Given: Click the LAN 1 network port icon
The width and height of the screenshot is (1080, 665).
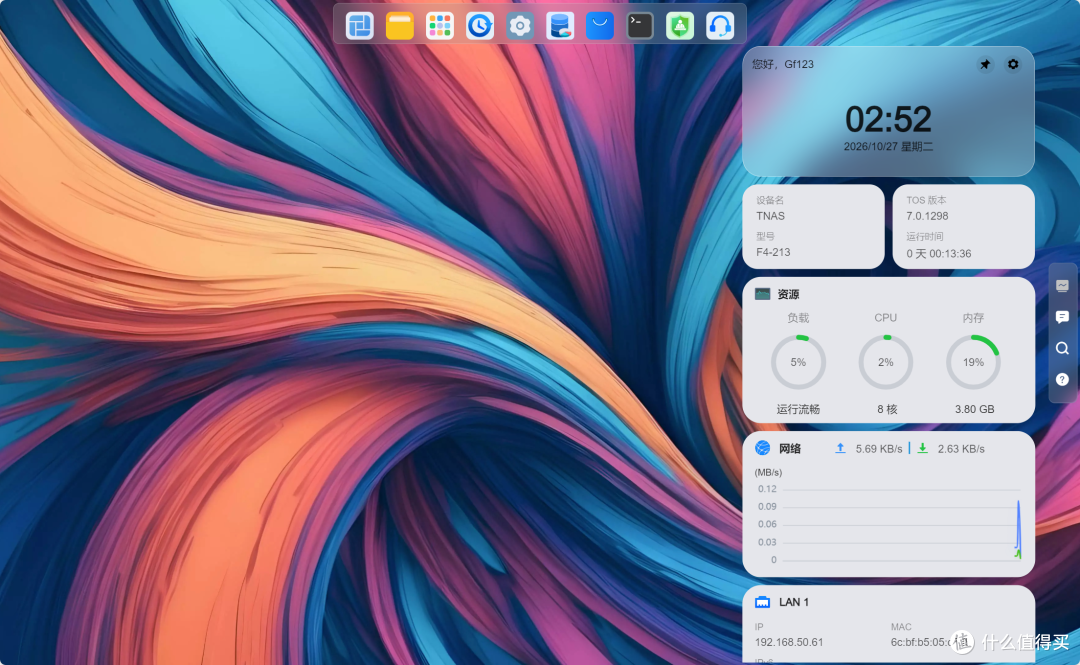Looking at the screenshot, I should pyautogui.click(x=762, y=602).
